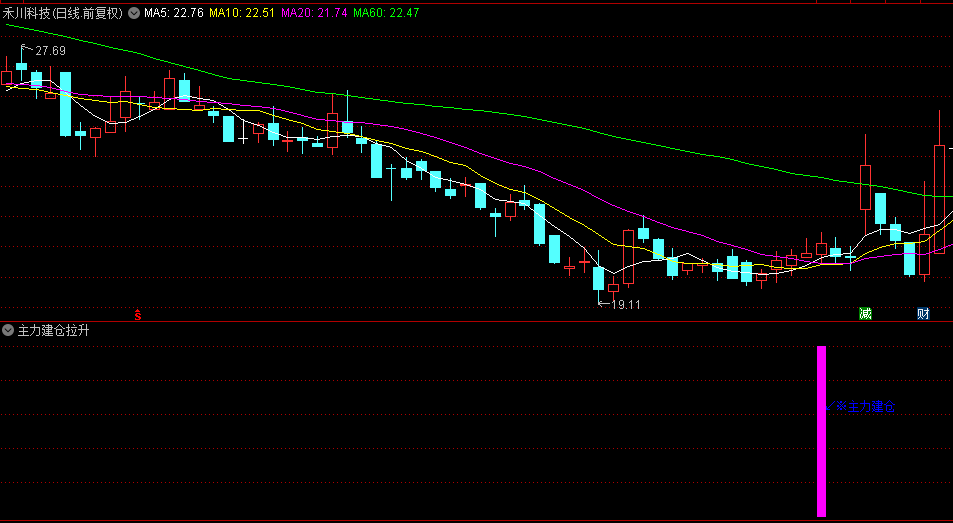953x523 pixels.
Task: Click the ※主力建仓 annotation text
Action: (865, 407)
